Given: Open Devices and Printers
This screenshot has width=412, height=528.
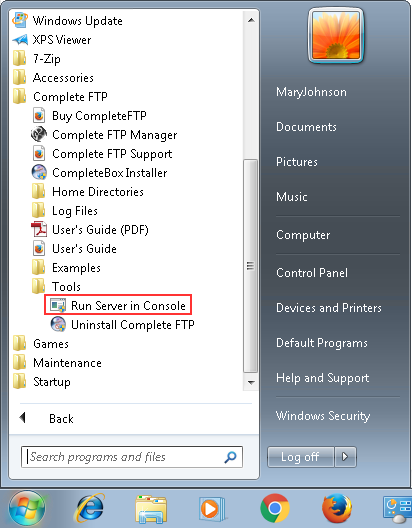Looking at the screenshot, I should [x=329, y=308].
